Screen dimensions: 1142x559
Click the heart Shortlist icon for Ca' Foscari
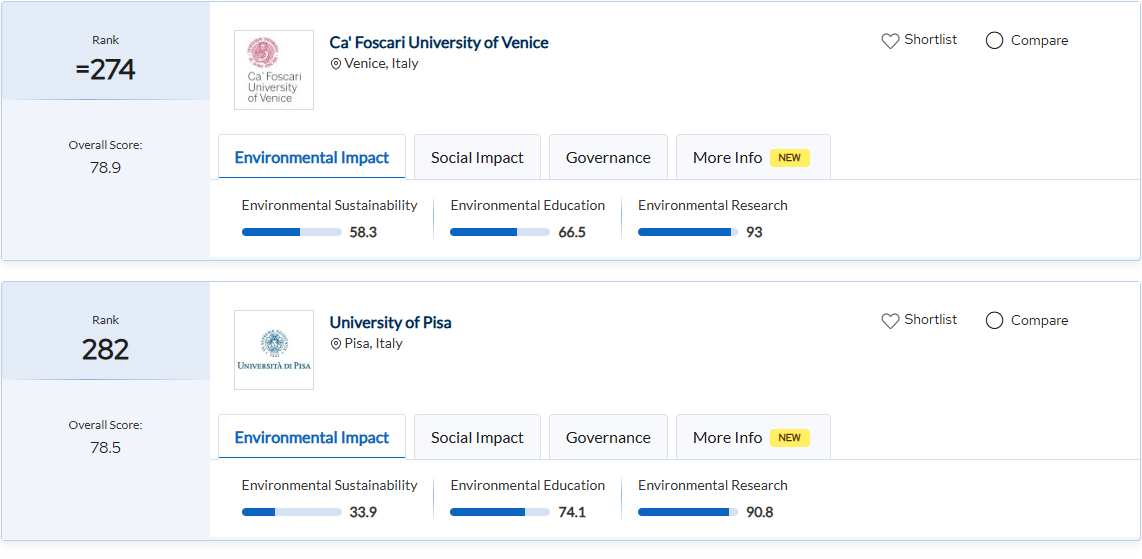click(890, 41)
